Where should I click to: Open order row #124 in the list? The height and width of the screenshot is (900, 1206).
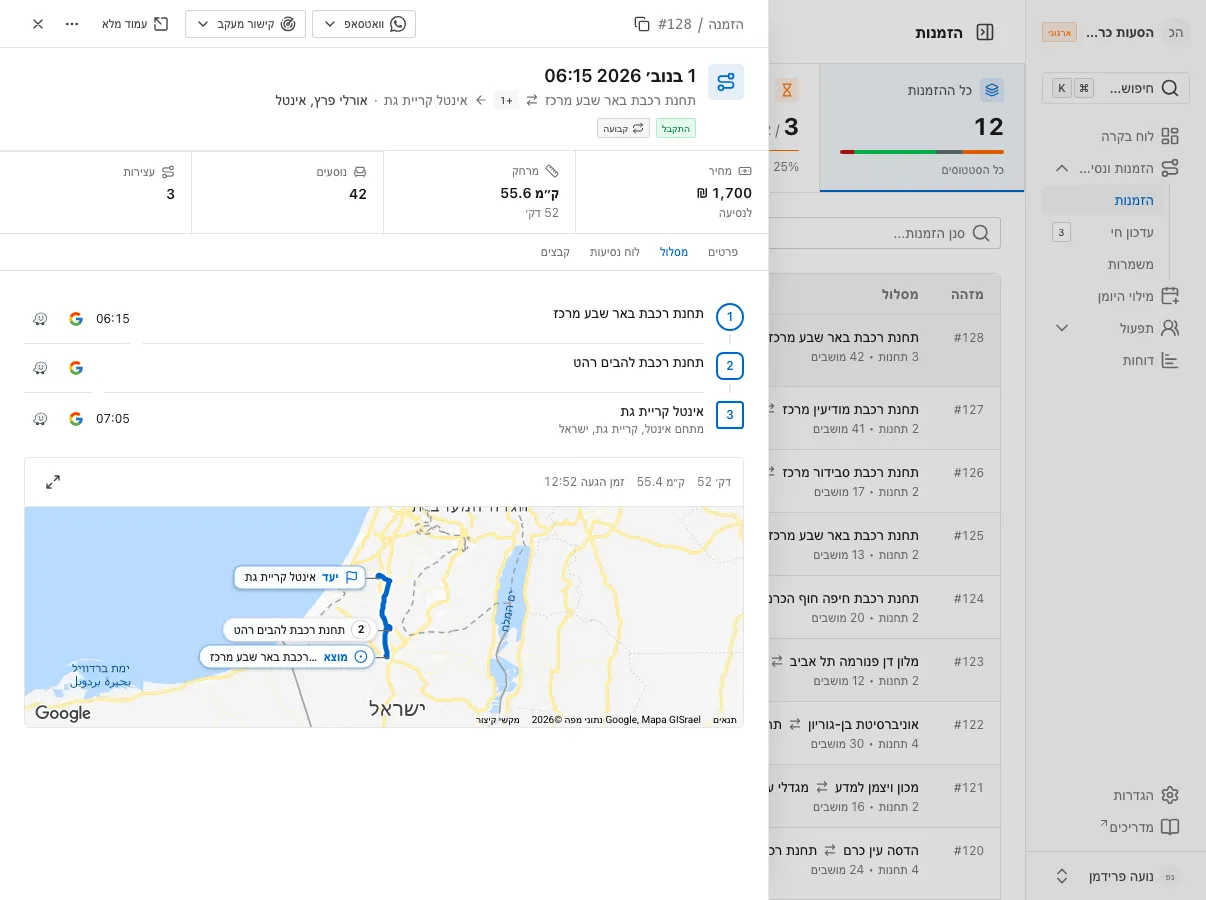884,607
